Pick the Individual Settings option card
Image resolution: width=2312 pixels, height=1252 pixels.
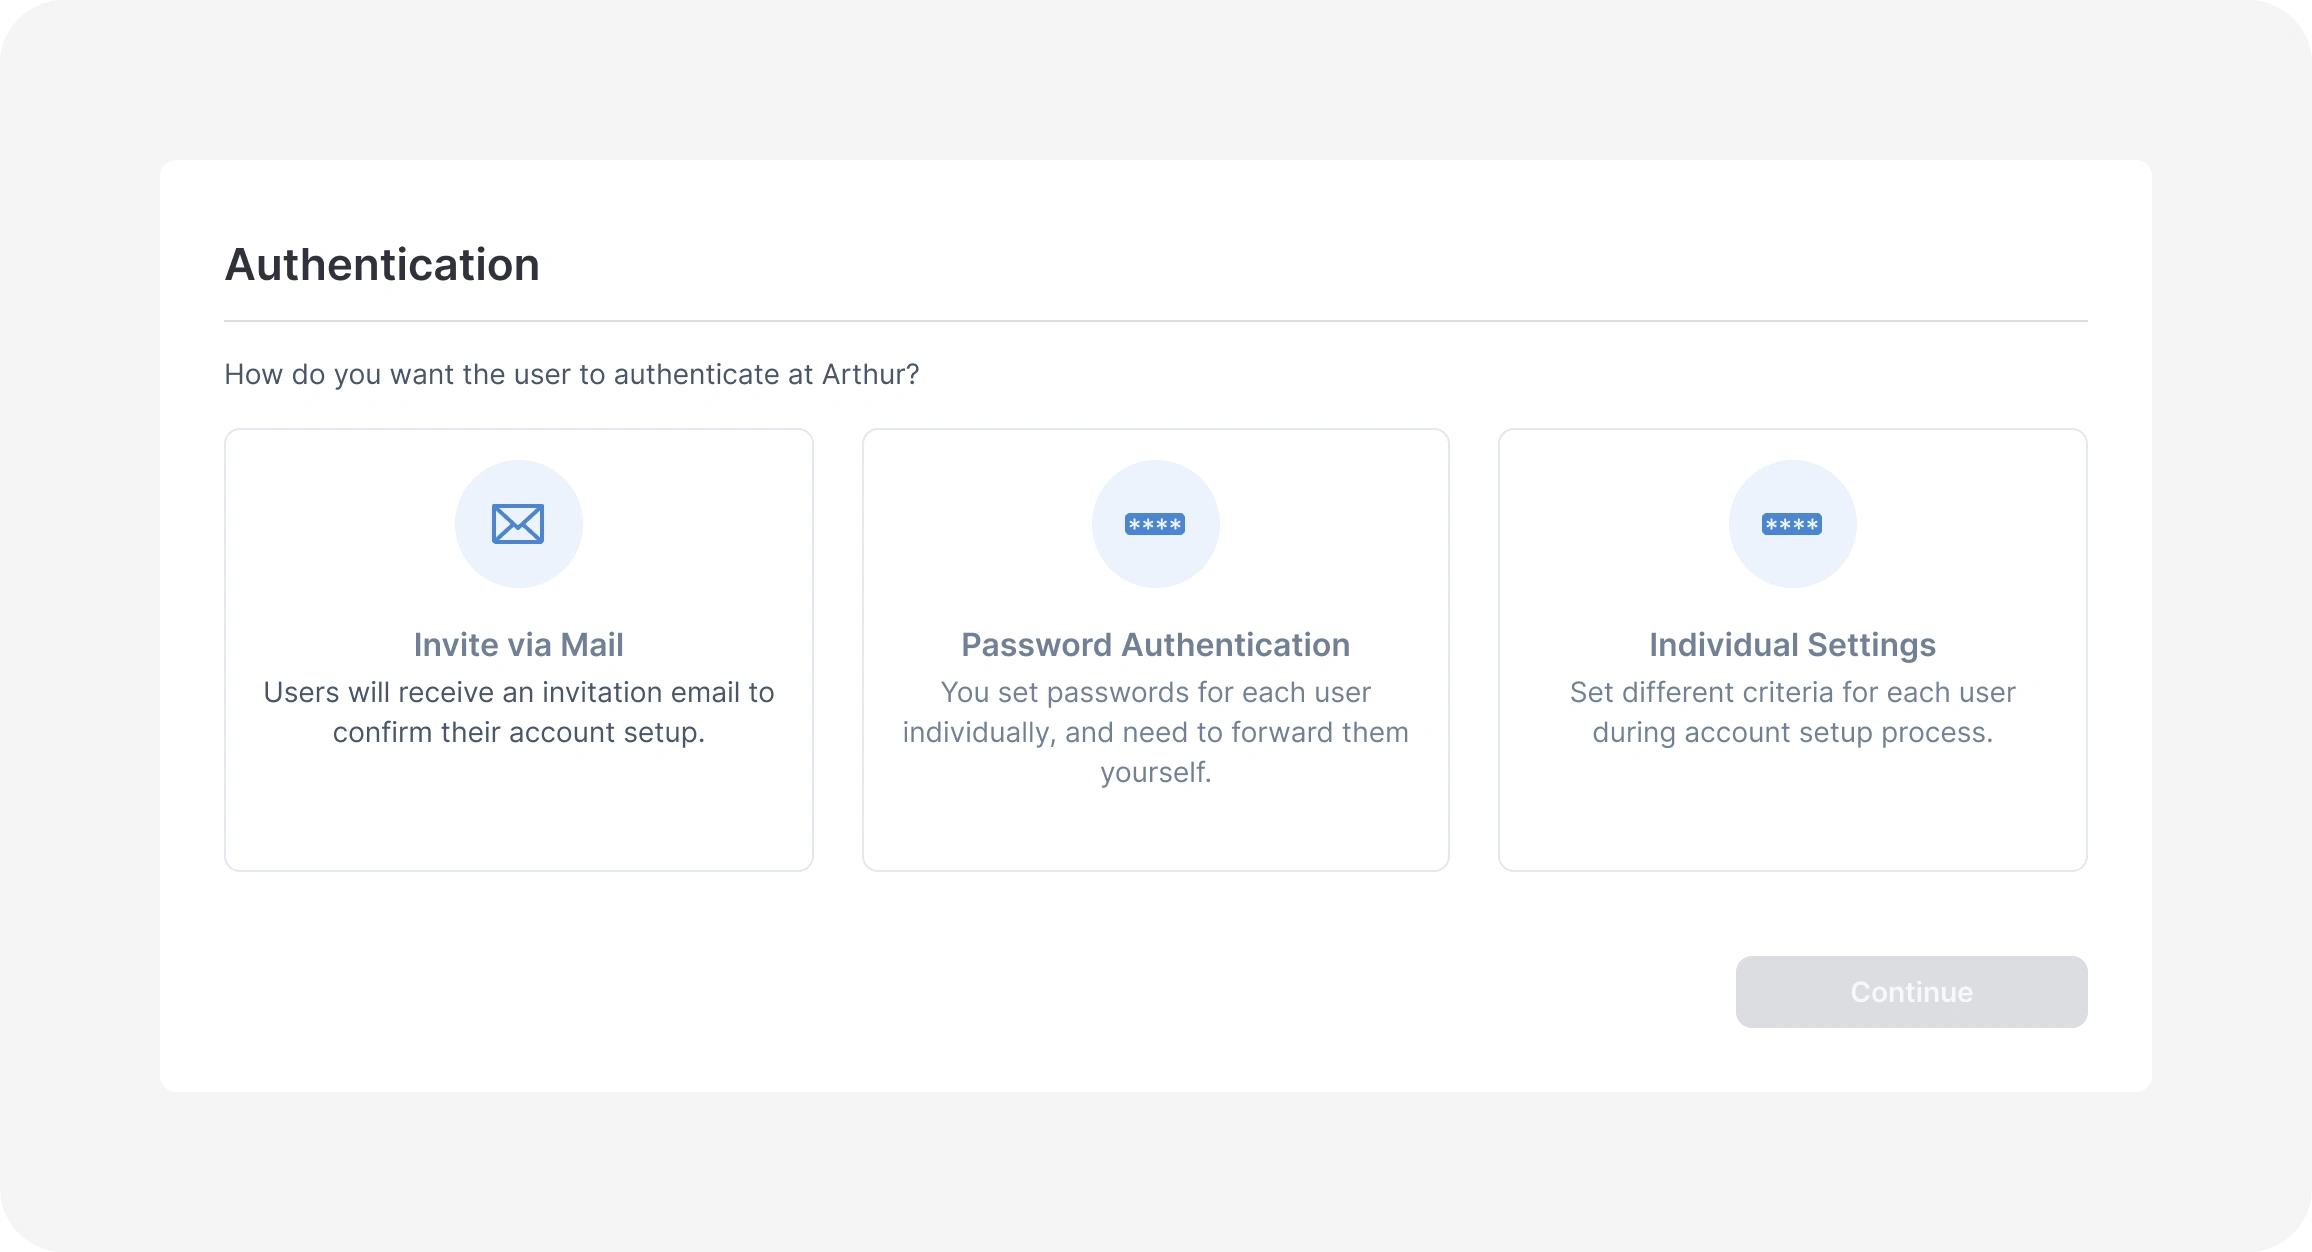(1793, 650)
